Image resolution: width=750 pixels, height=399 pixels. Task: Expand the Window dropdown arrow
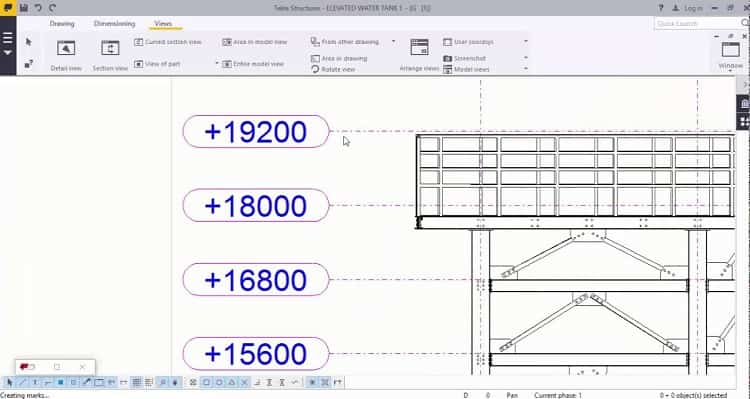pyautogui.click(x=730, y=71)
